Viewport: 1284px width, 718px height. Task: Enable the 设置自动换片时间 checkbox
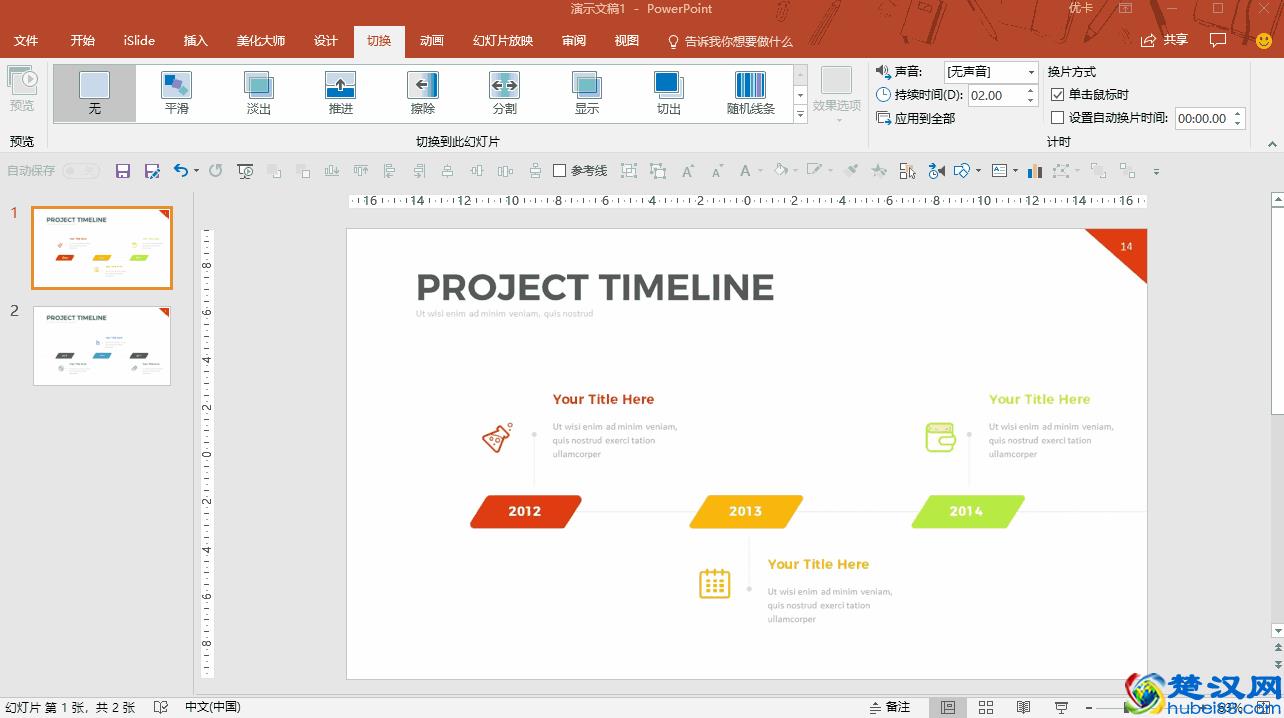(1058, 118)
